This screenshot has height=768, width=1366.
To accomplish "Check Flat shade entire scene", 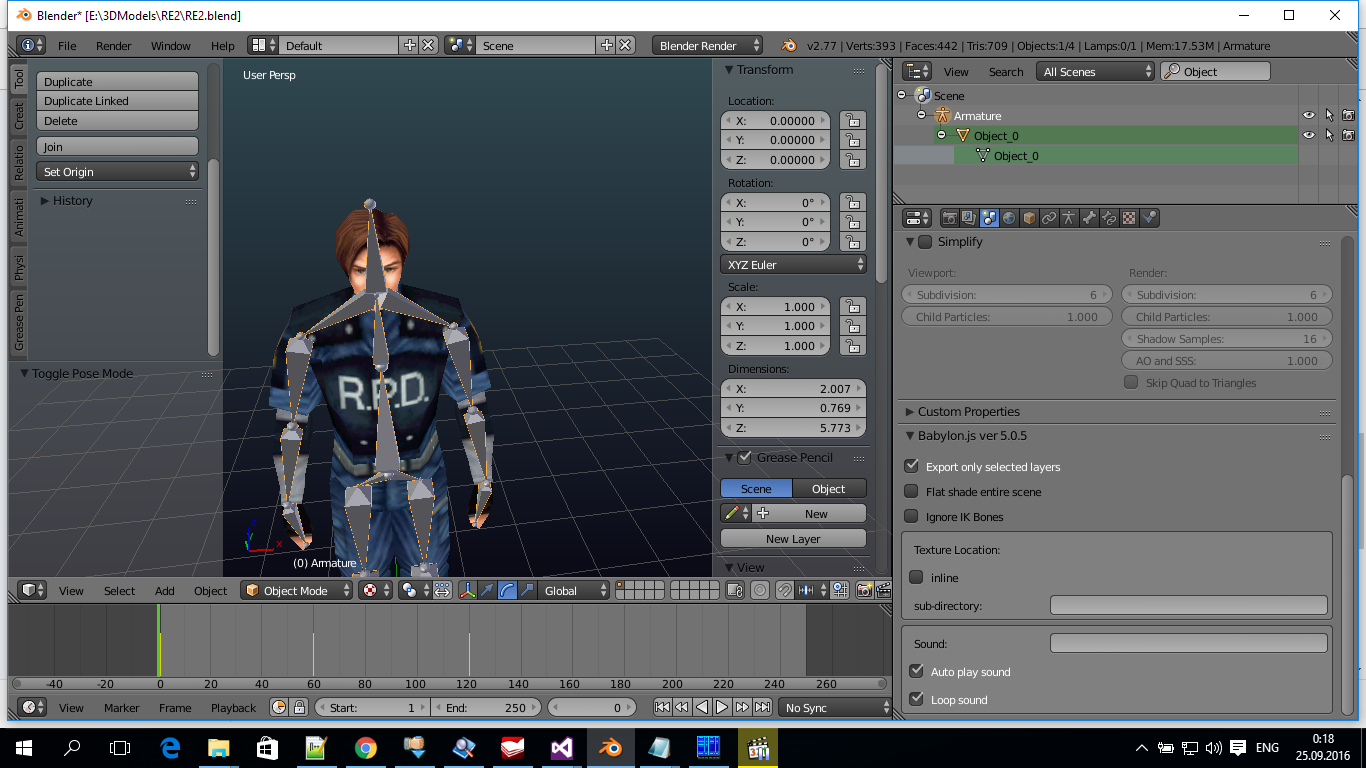I will pos(911,491).
